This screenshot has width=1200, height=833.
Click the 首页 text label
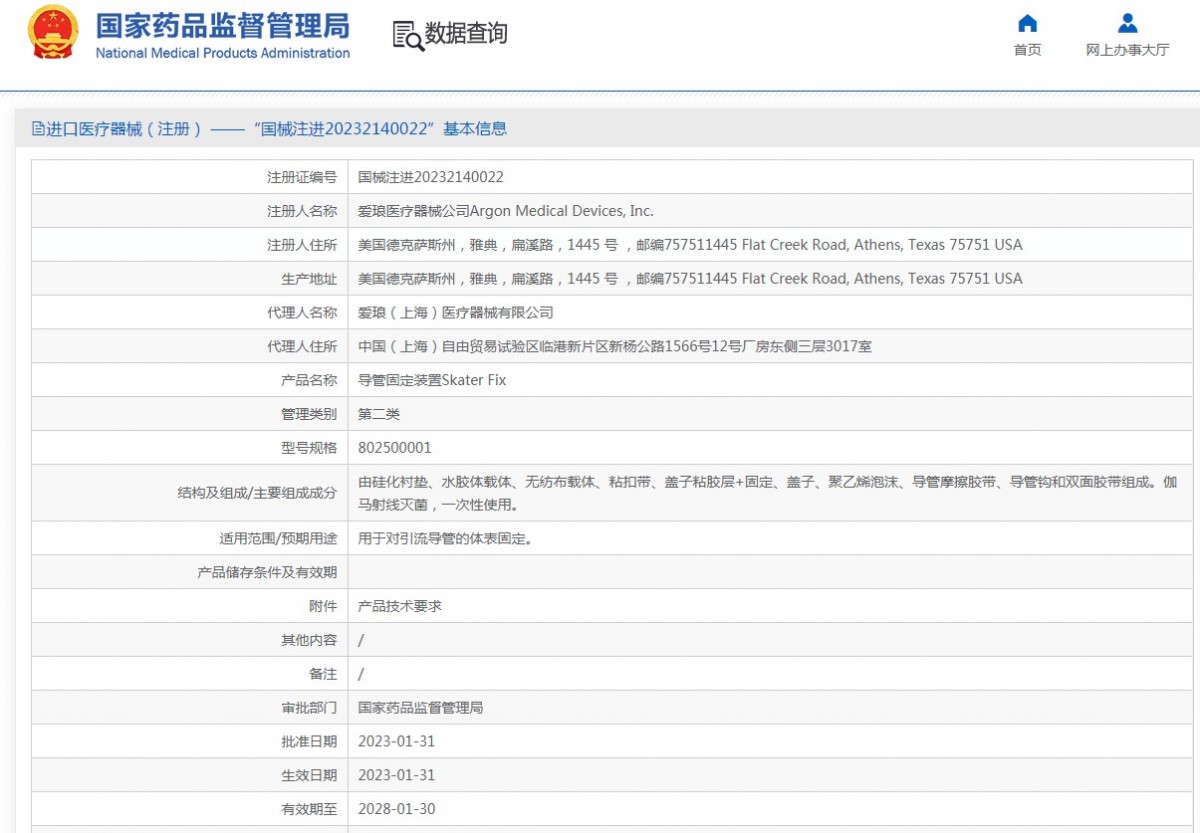[x=1027, y=50]
